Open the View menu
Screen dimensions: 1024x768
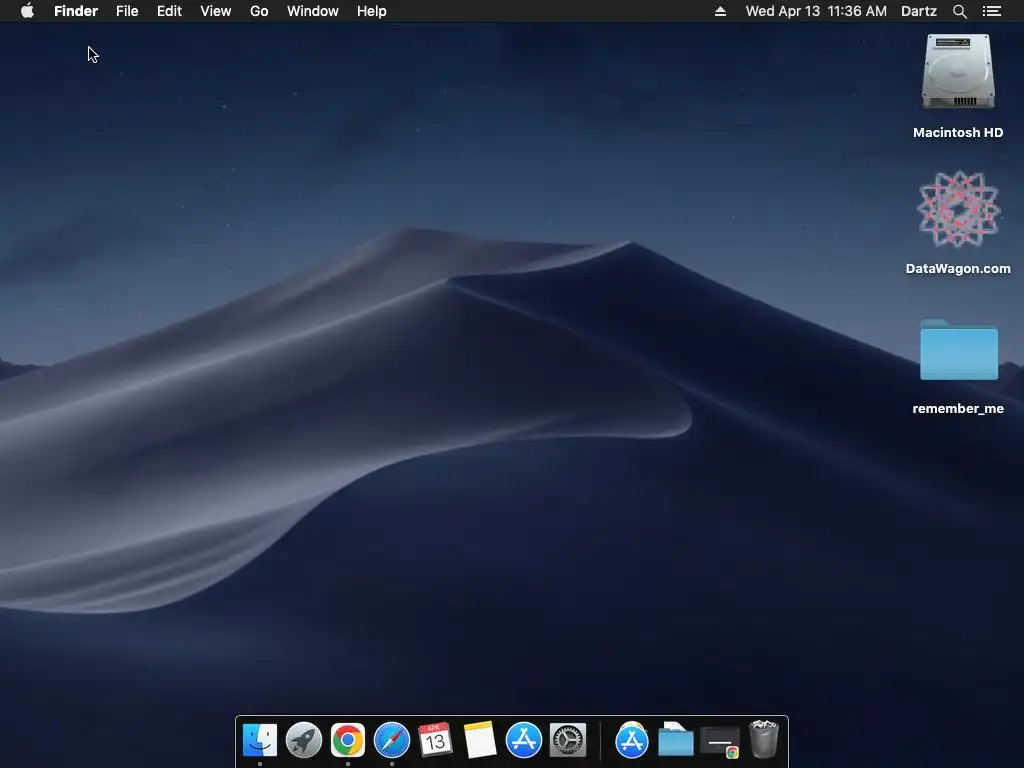point(216,11)
